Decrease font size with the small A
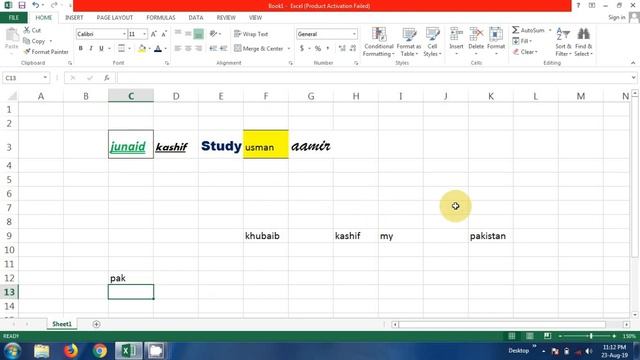 [x=164, y=34]
